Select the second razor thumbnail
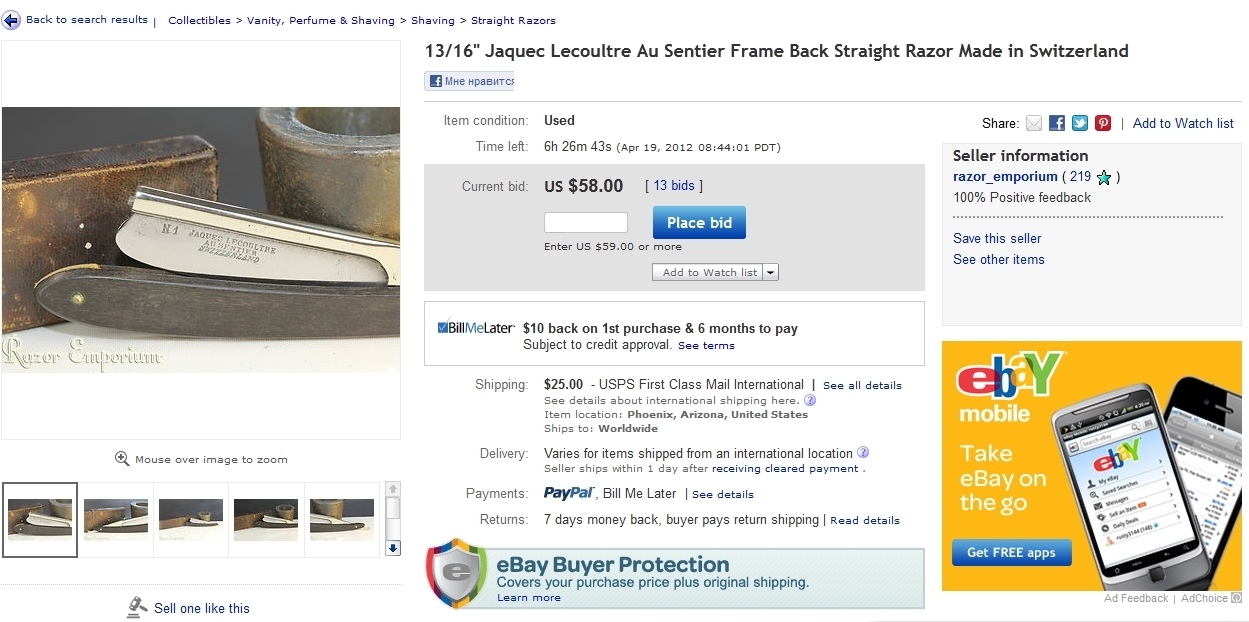The image size is (1249, 622). pyautogui.click(x=116, y=519)
